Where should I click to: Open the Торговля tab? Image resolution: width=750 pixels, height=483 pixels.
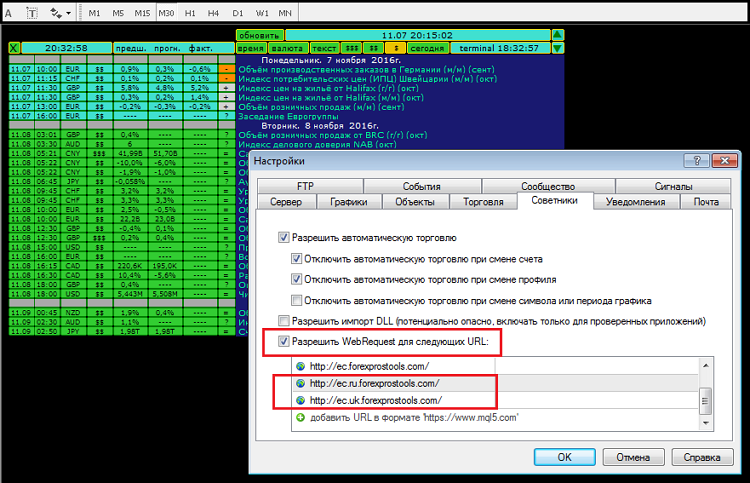pos(483,202)
